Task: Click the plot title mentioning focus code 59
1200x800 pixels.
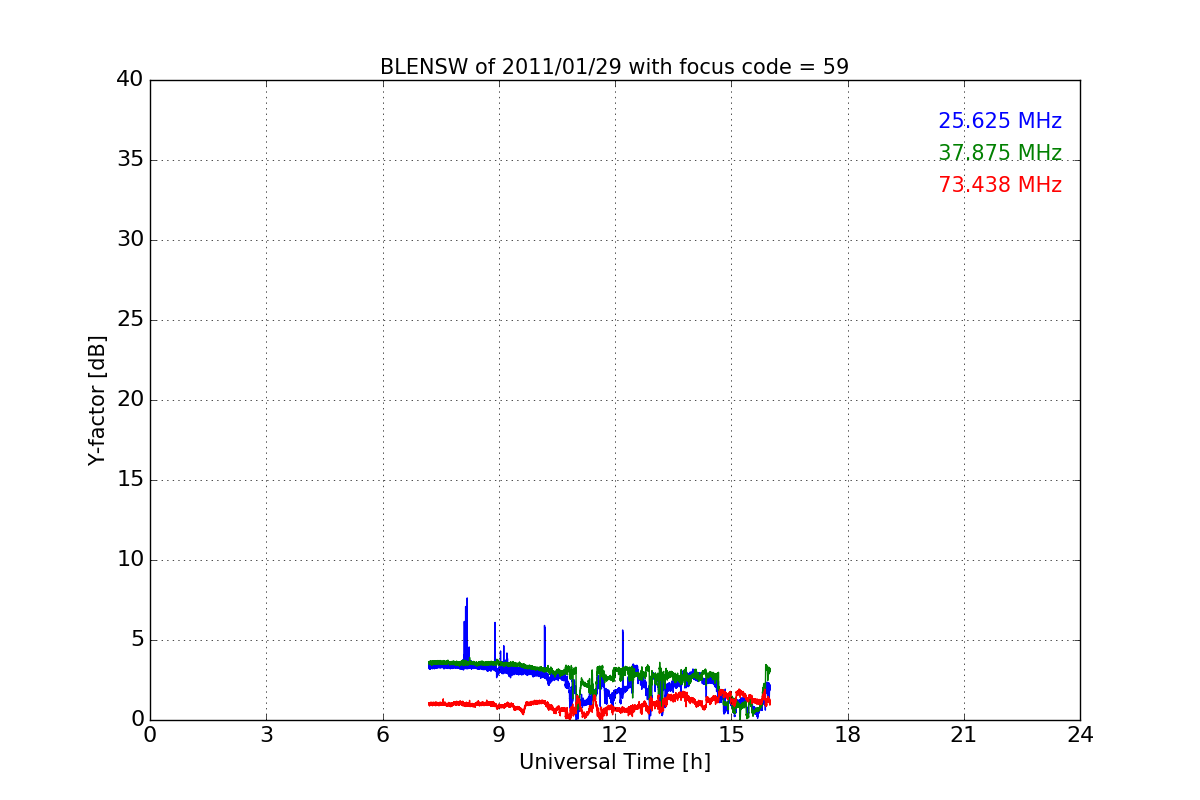Action: (x=614, y=67)
